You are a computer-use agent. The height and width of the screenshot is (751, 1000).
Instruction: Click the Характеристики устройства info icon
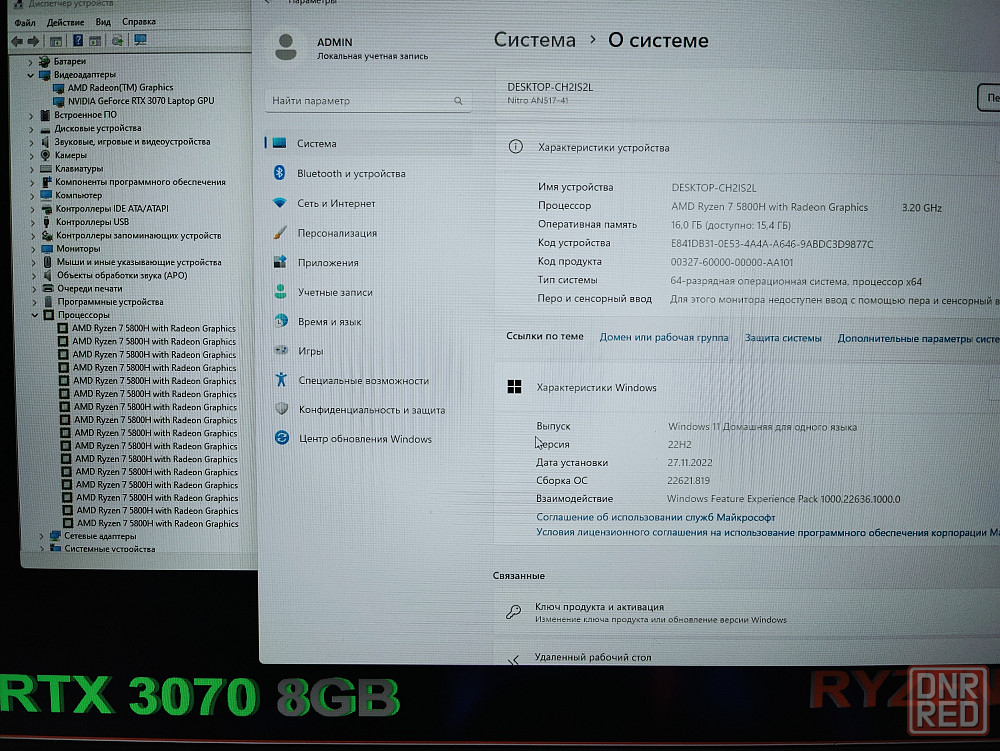pyautogui.click(x=515, y=147)
